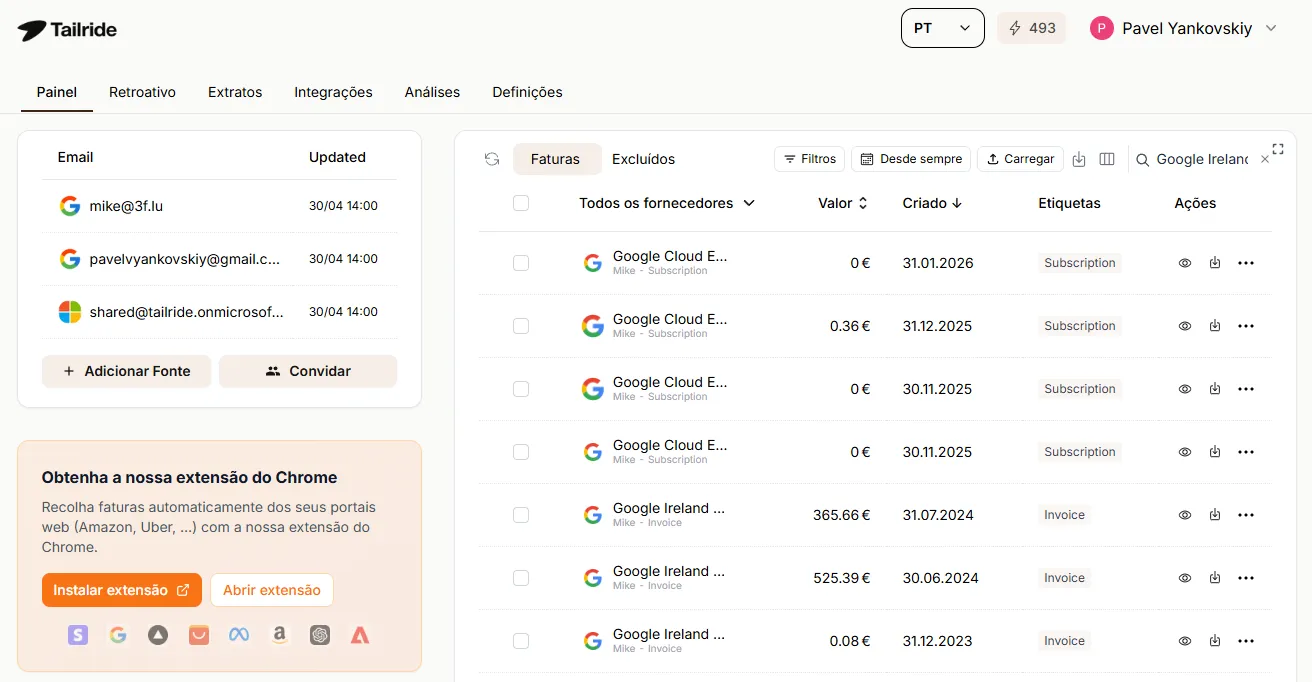Screen dimensions: 1312x682
Task: Open more actions for 525.39 € invoice
Action: pos(1246,578)
